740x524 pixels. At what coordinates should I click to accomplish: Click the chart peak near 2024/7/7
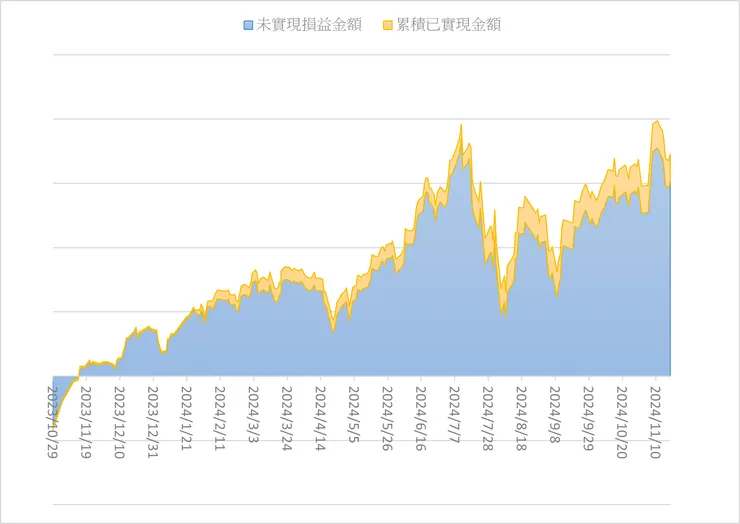[461, 125]
